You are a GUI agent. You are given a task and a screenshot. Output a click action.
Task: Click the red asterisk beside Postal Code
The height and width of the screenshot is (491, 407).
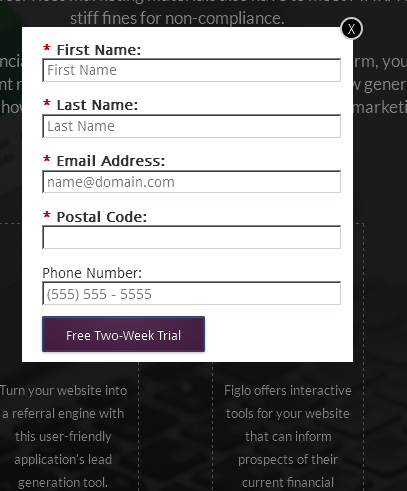click(47, 215)
